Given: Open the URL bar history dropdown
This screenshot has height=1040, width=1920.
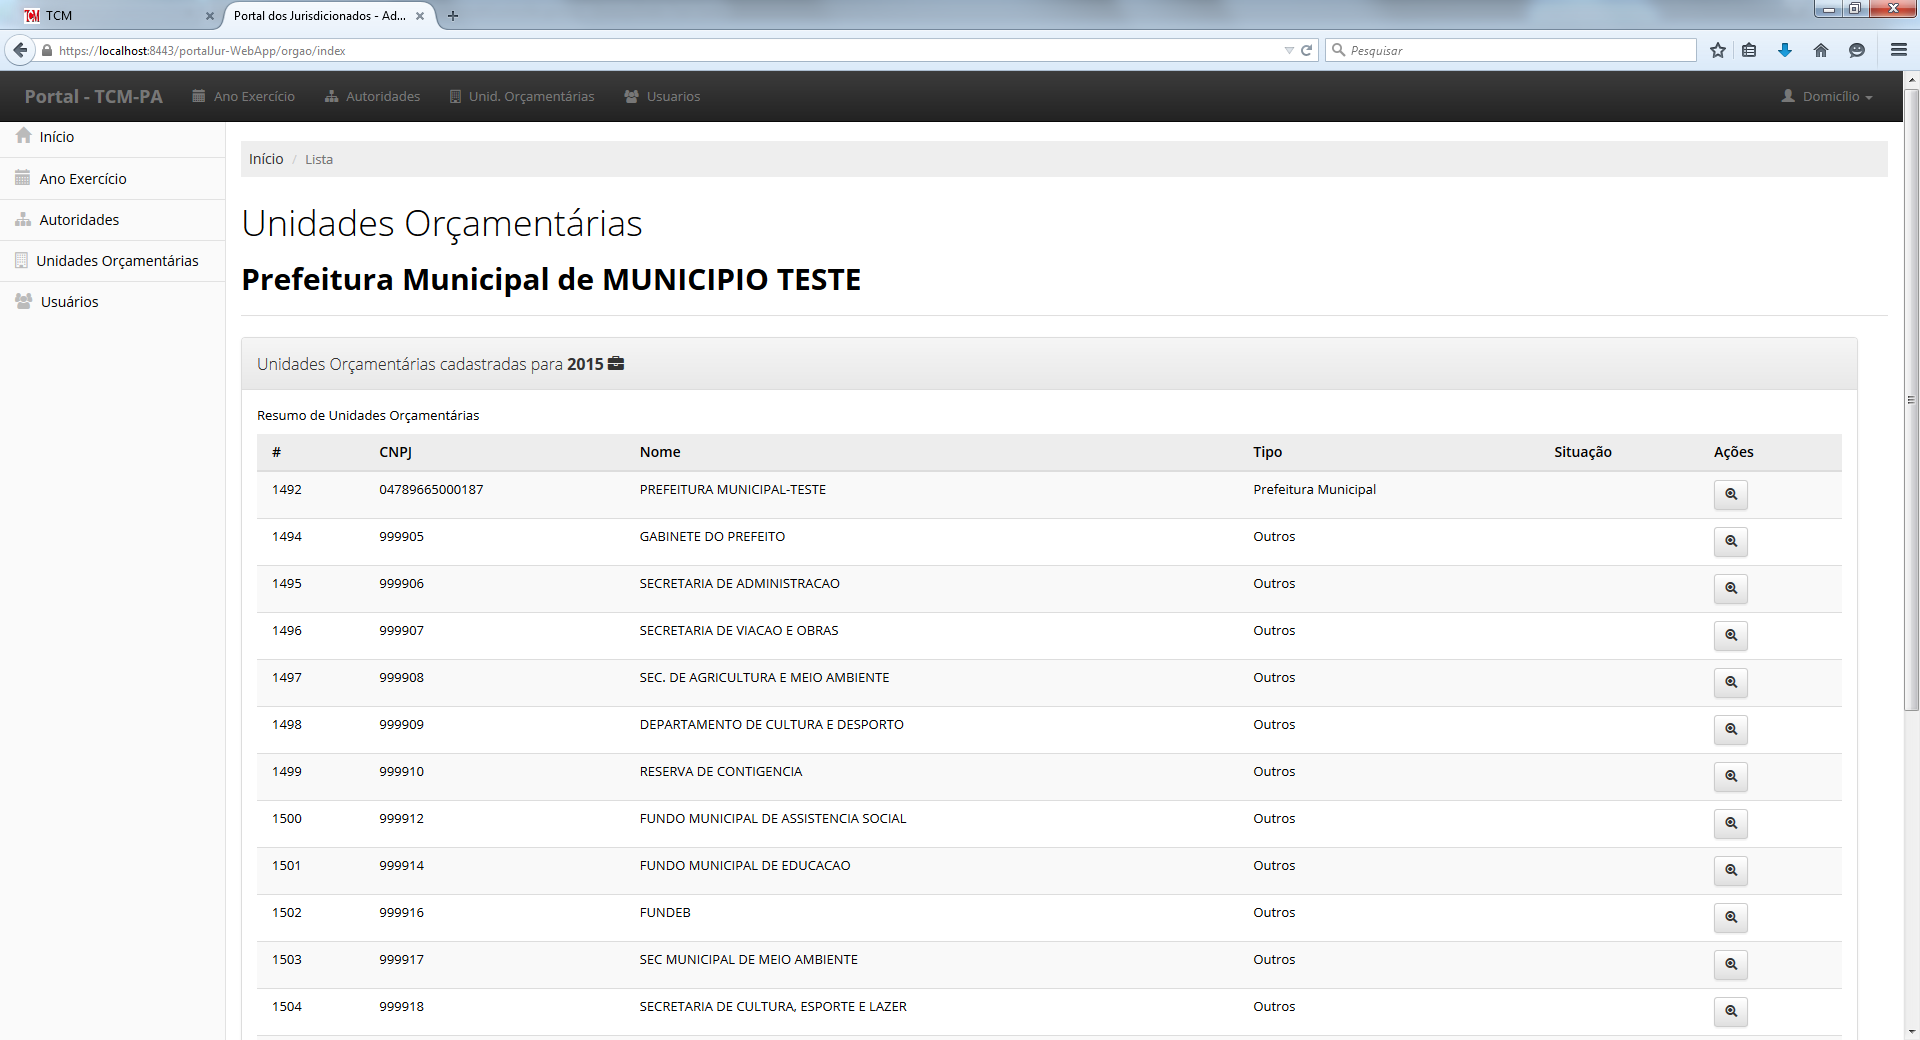Looking at the screenshot, I should pyautogui.click(x=1289, y=50).
